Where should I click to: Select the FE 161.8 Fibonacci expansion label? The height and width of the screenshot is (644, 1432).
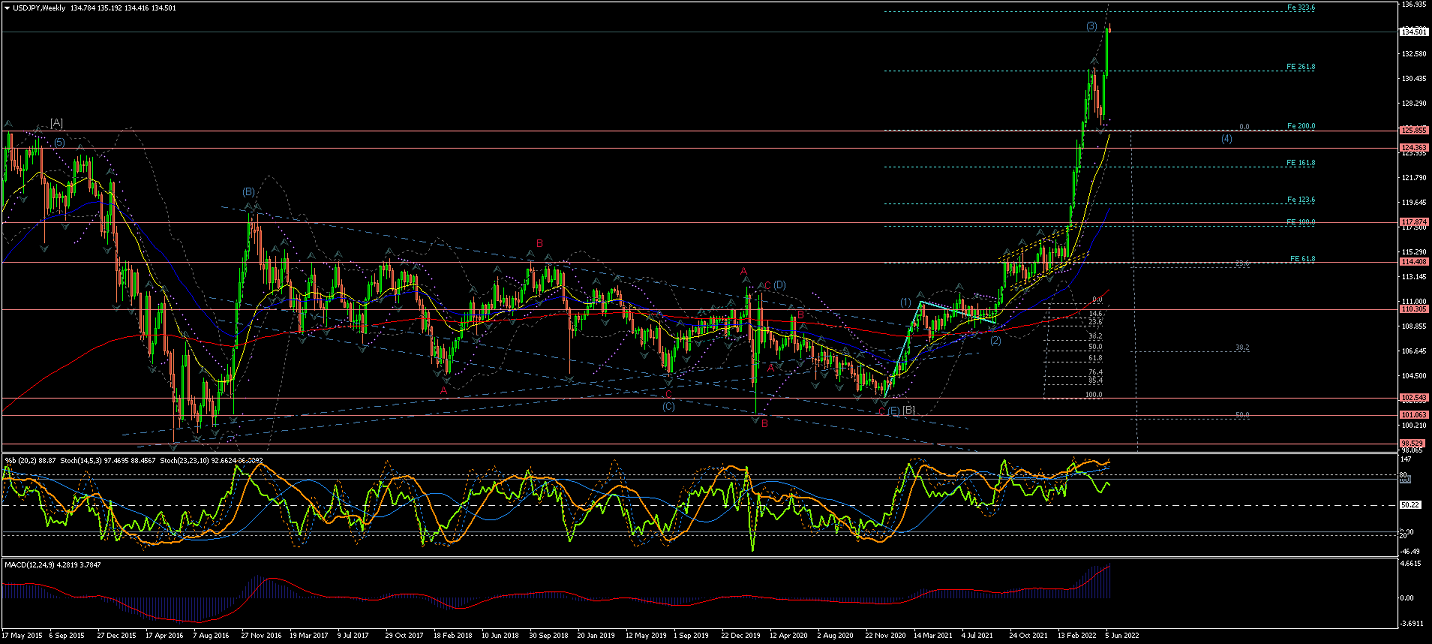click(x=1300, y=162)
